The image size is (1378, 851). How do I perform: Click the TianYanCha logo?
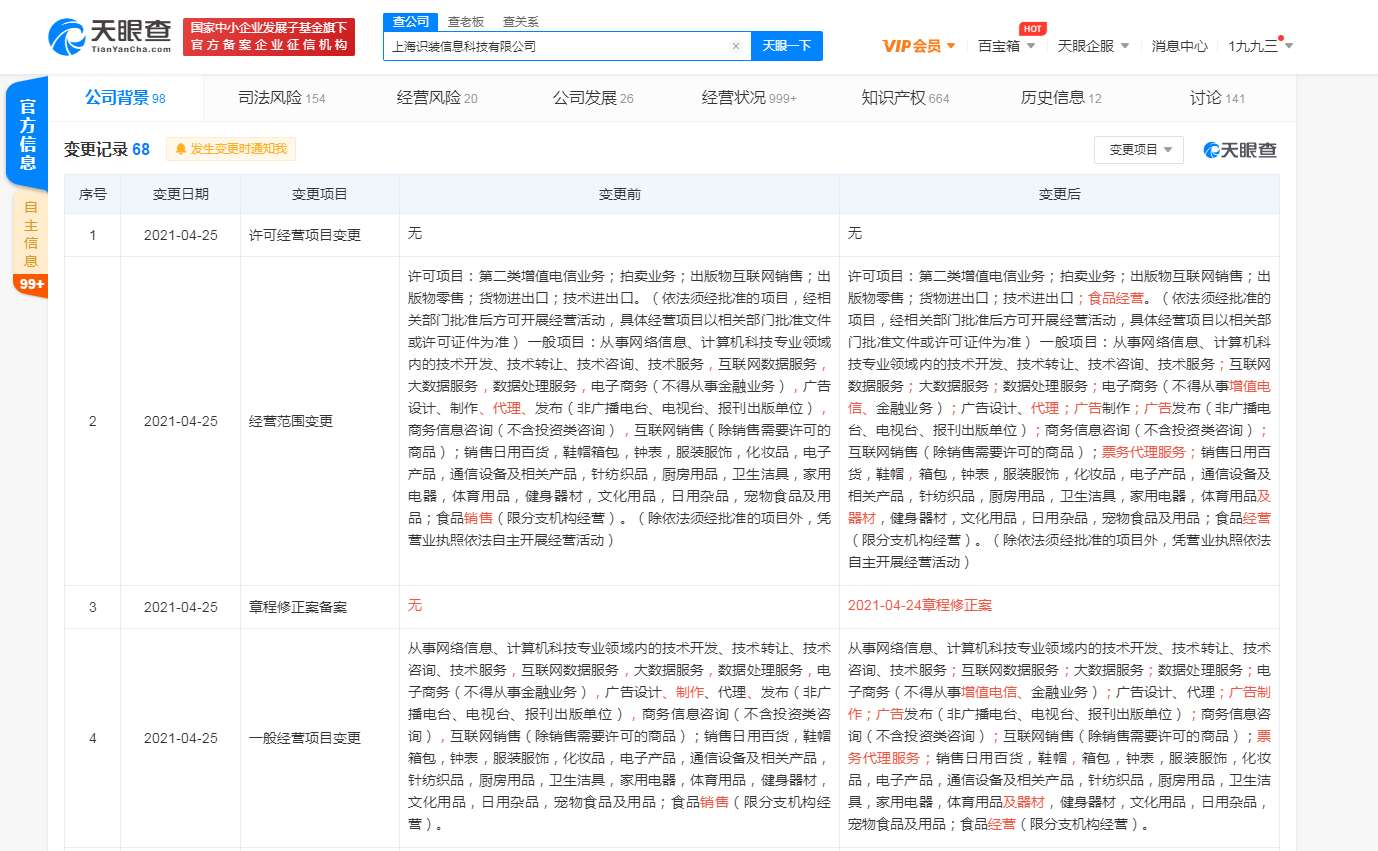coord(110,36)
